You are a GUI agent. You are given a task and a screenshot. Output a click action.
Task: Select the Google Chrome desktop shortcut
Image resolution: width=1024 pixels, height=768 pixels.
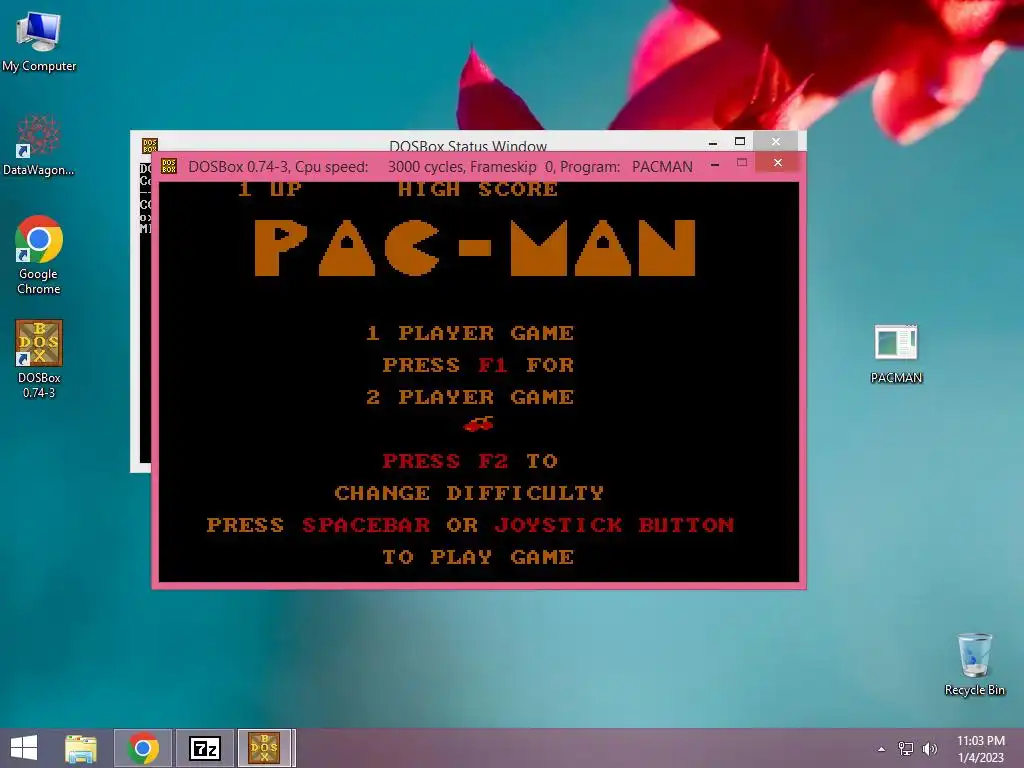39,255
